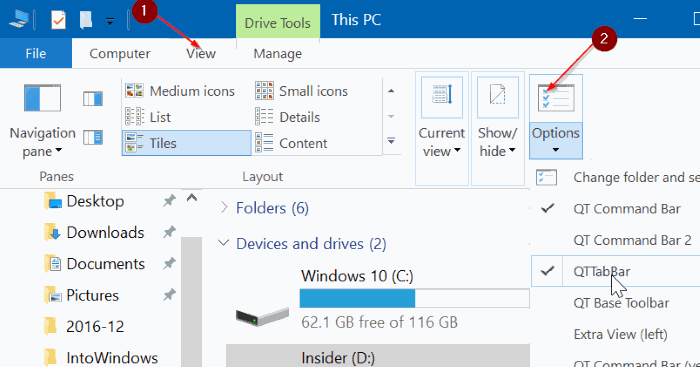Click the navigation pane scrollbar thumb
The height and width of the screenshot is (367, 700).
(192, 302)
